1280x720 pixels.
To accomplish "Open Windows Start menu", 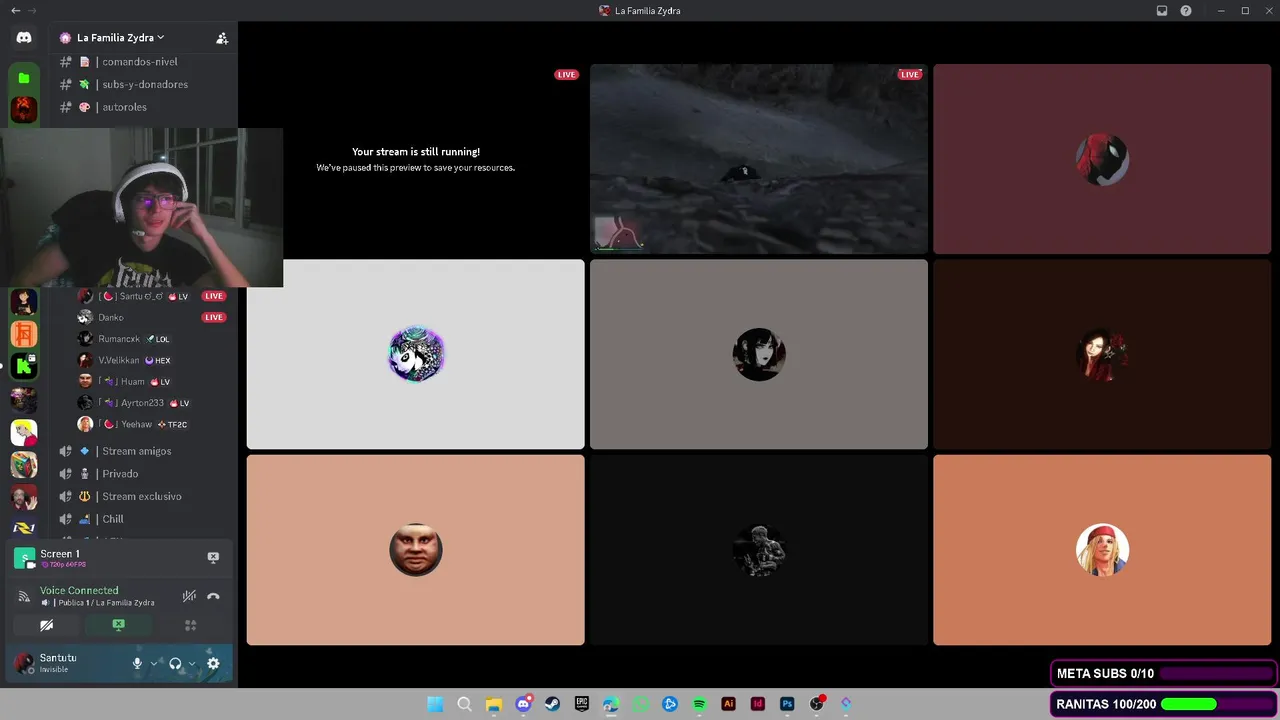I will pyautogui.click(x=435, y=704).
